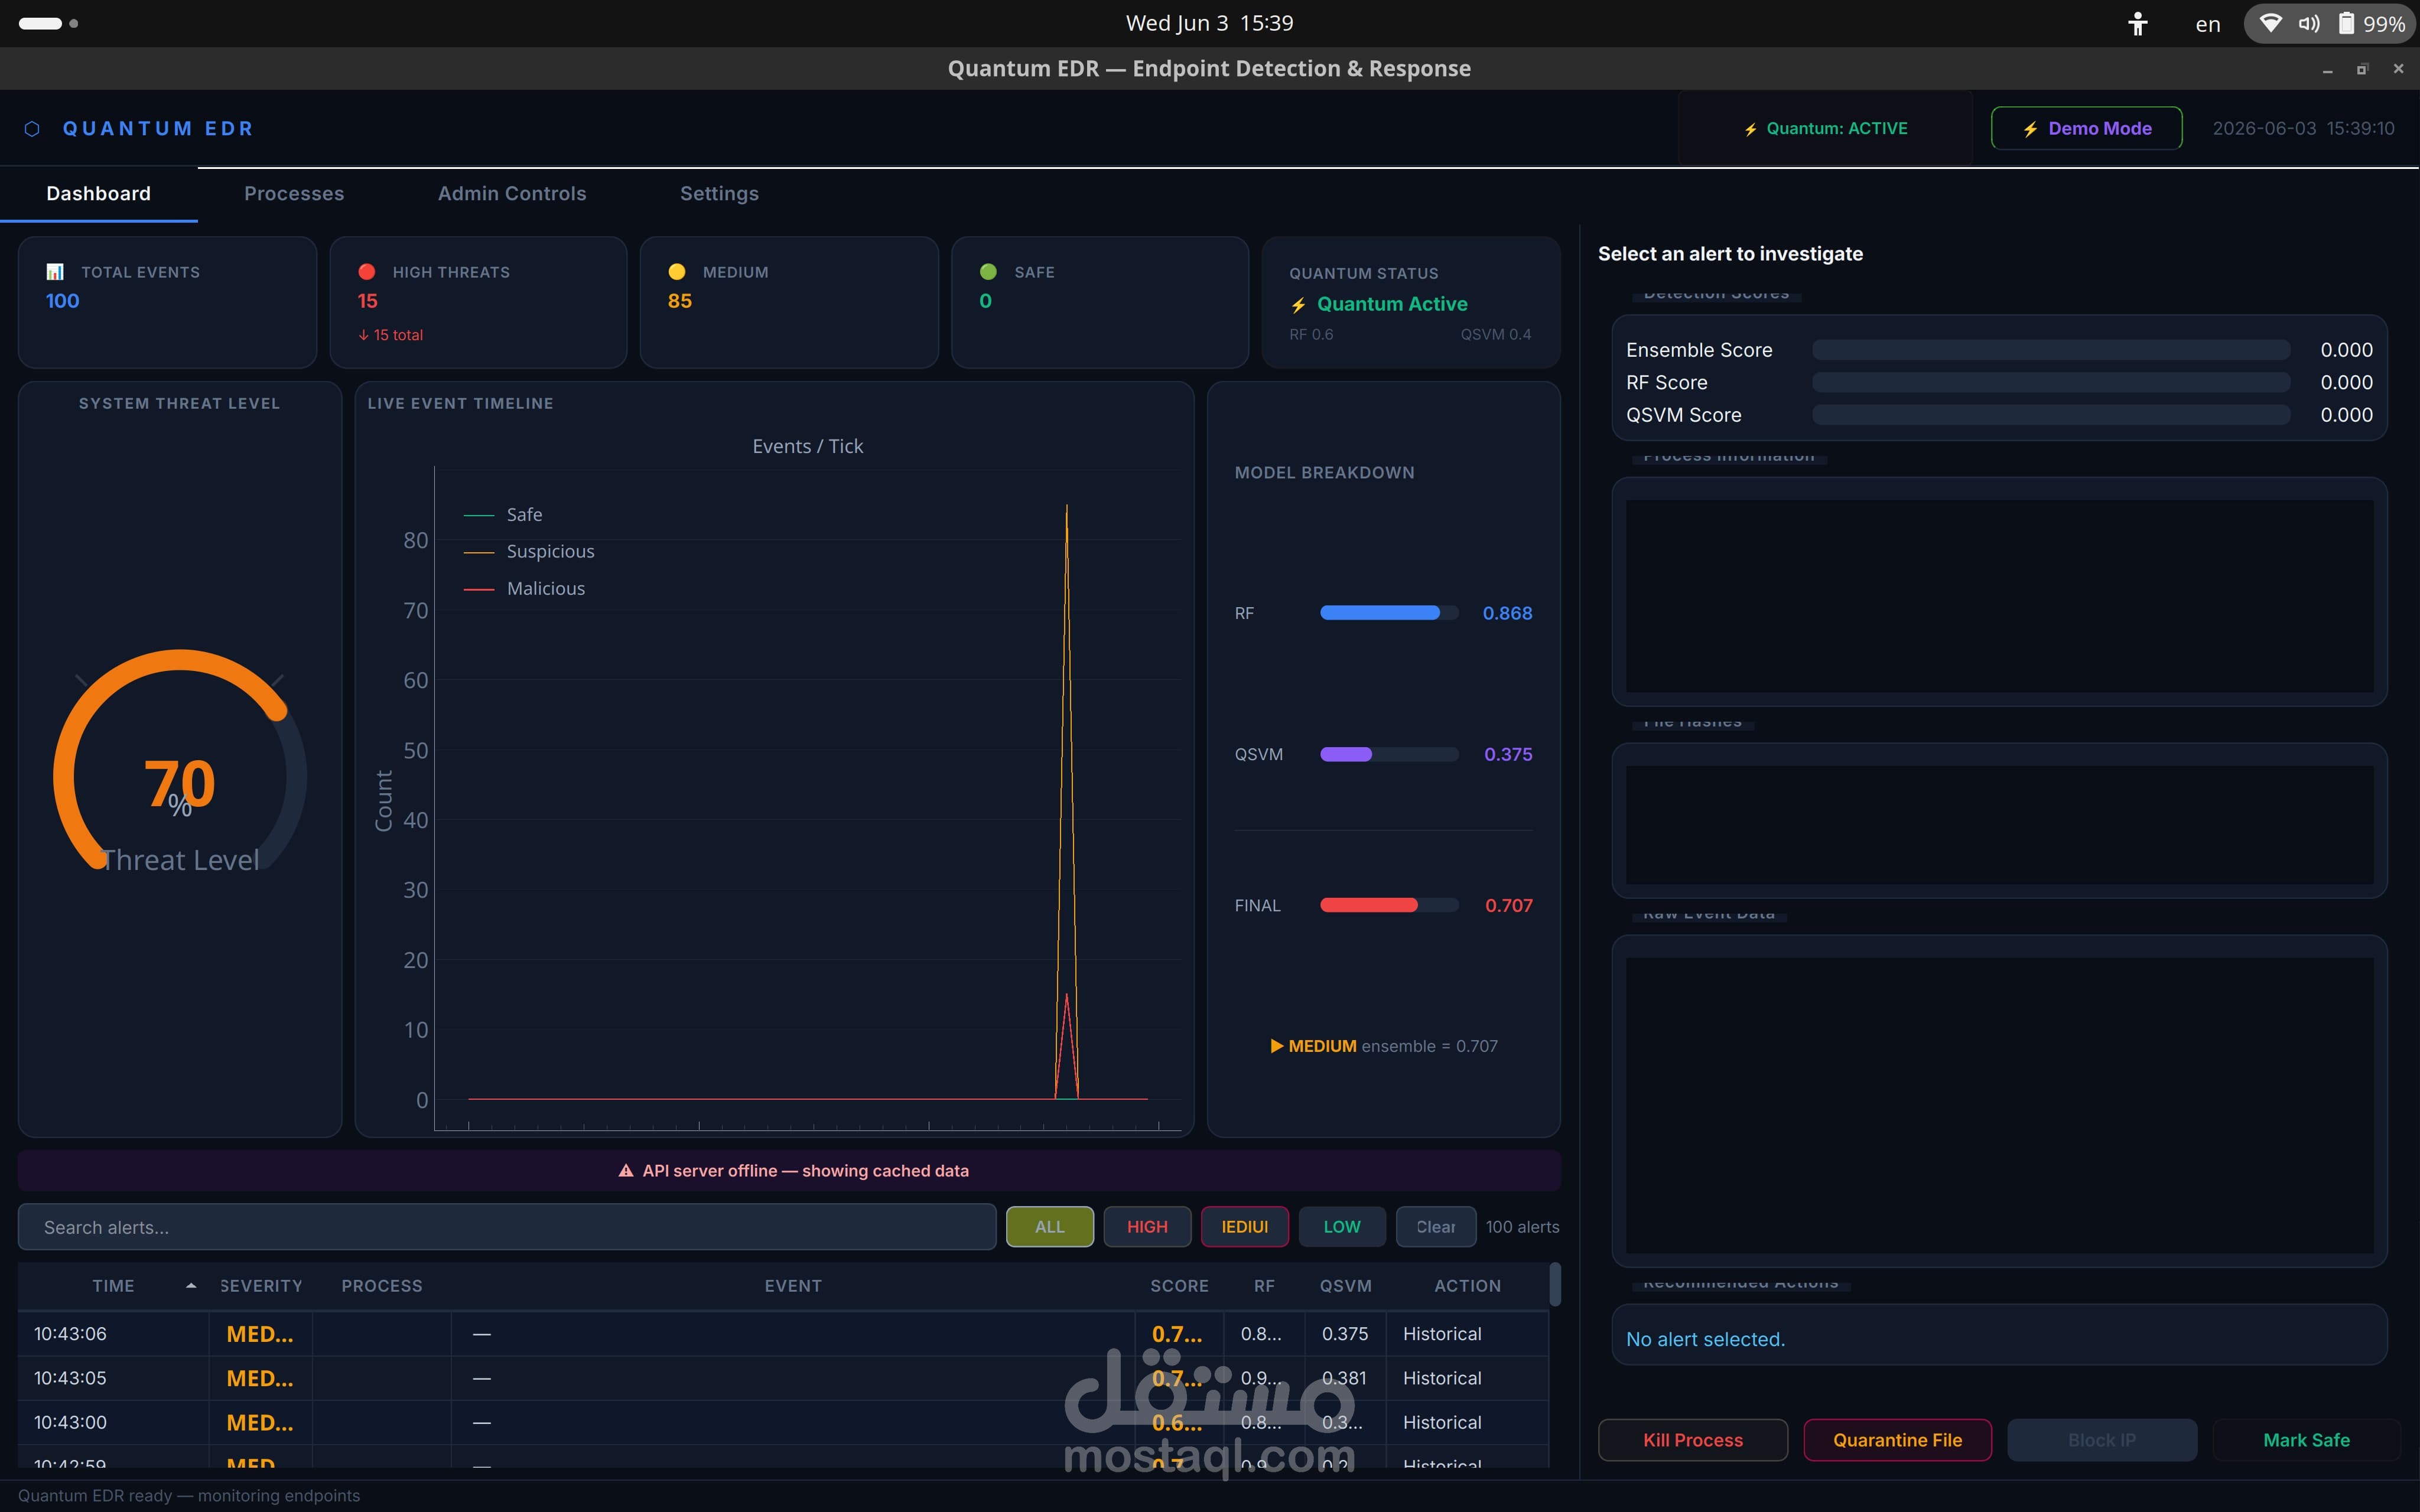Click the FINAL red score bar
This screenshot has height=1512, width=2420.
point(1389,905)
